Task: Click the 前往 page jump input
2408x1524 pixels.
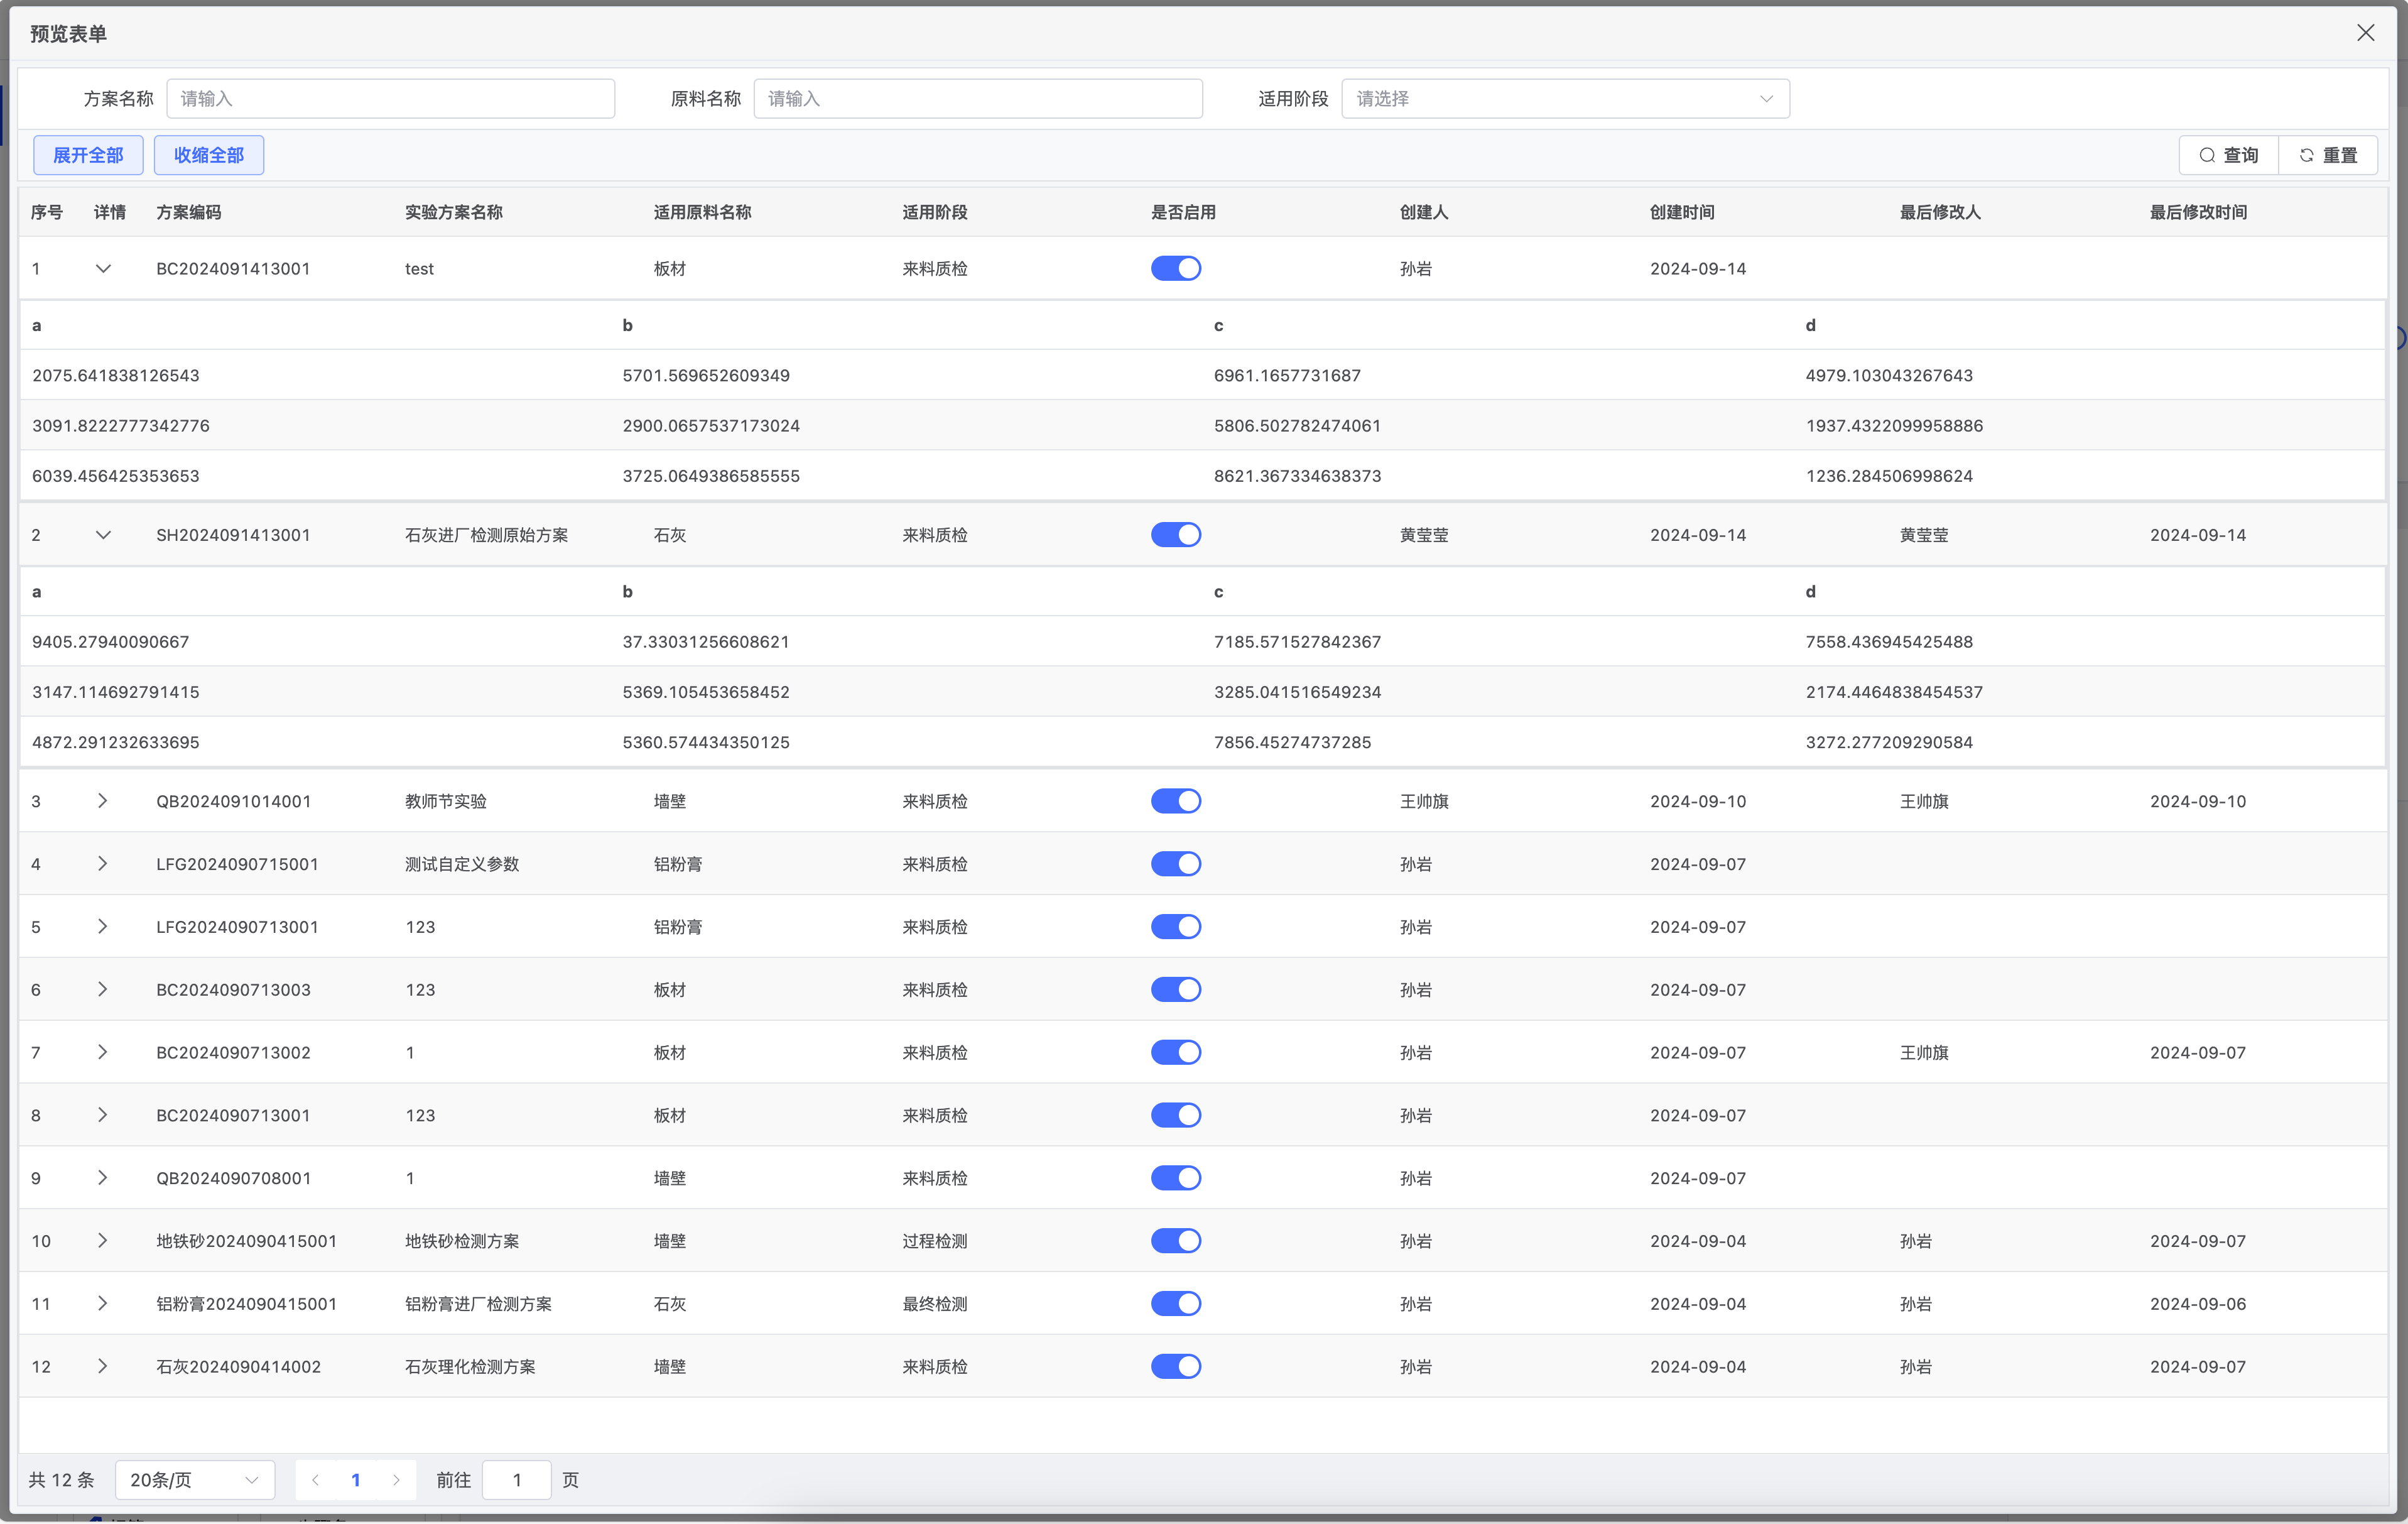Action: click(517, 1480)
